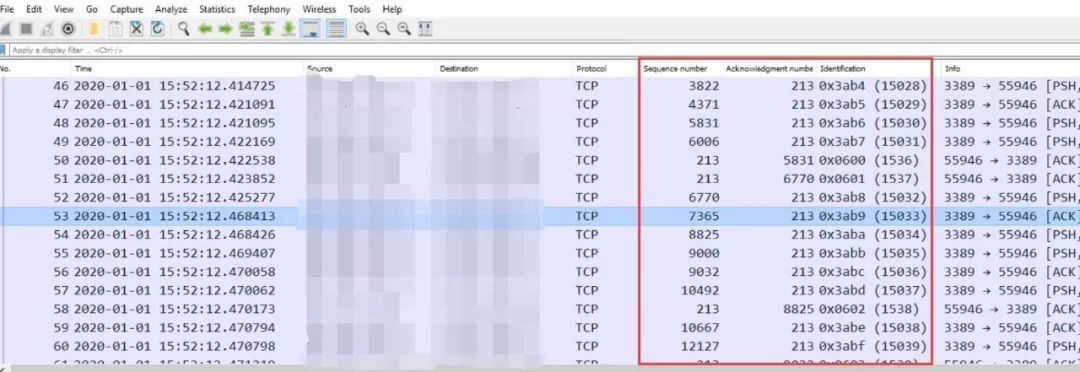1080x372 pixels.
Task: Click Info cell of packet 51
Action: (1011, 179)
